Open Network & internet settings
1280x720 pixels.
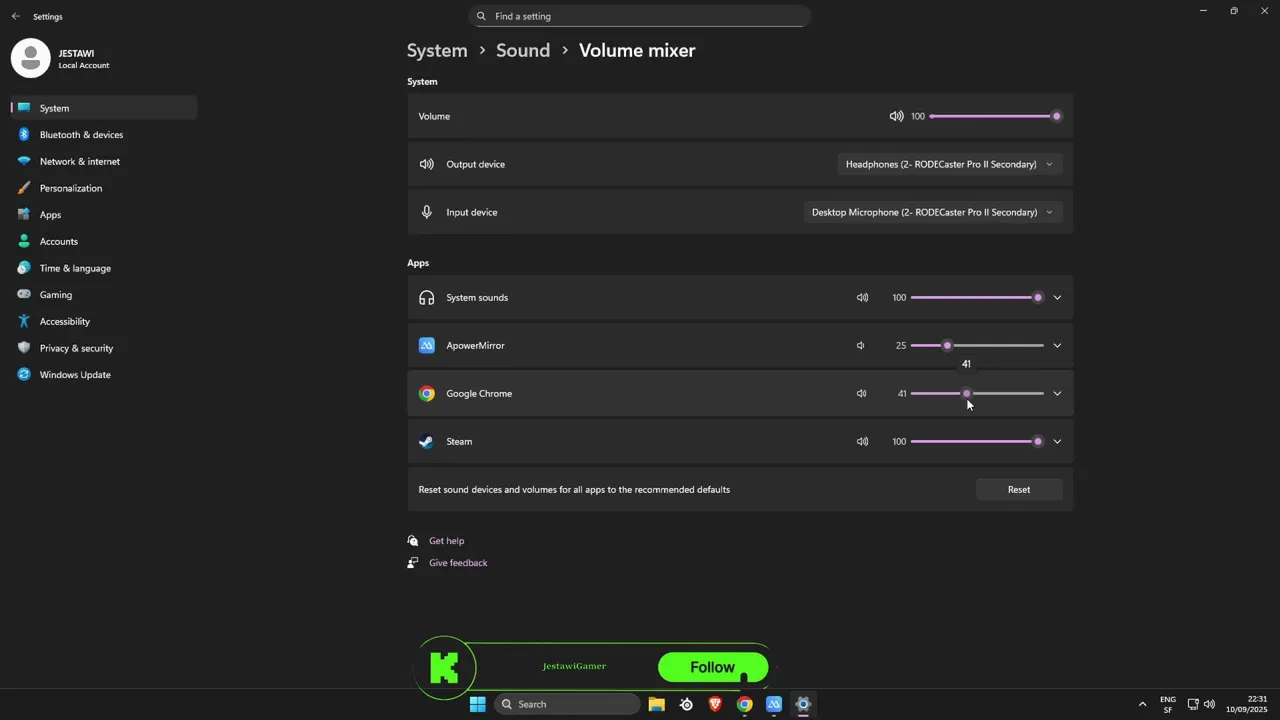(104, 161)
